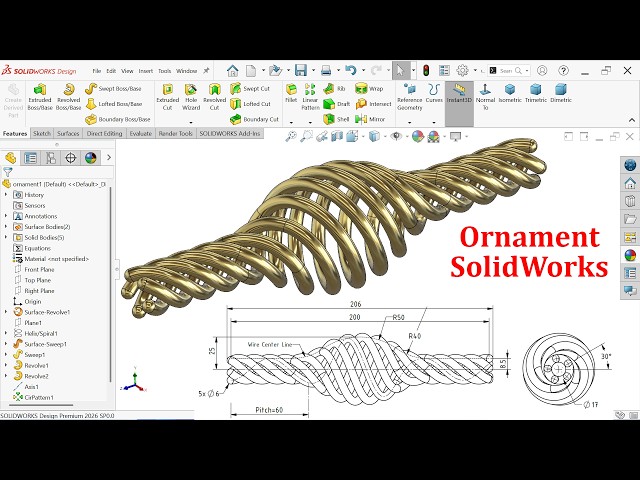Click the Swept Boss/Base tool

point(113,89)
